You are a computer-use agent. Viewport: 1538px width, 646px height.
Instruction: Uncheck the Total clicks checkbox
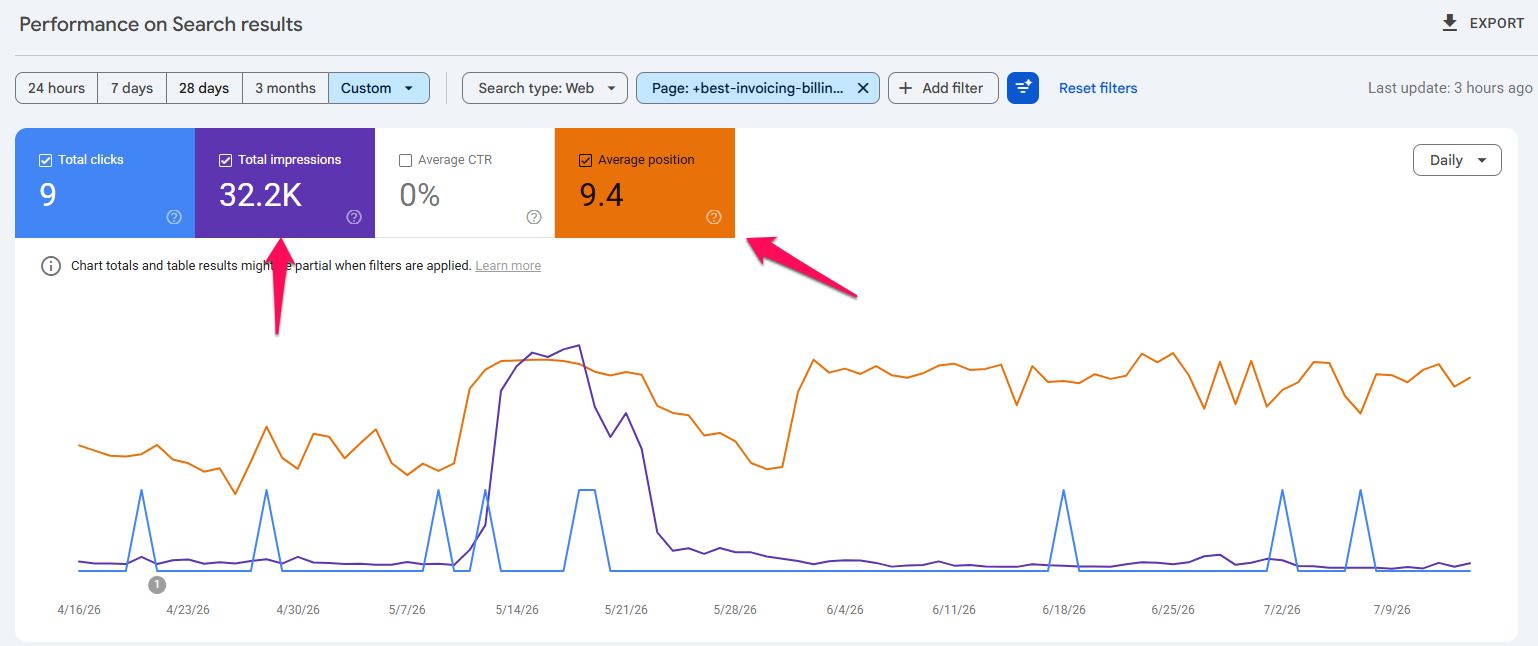click(45, 160)
